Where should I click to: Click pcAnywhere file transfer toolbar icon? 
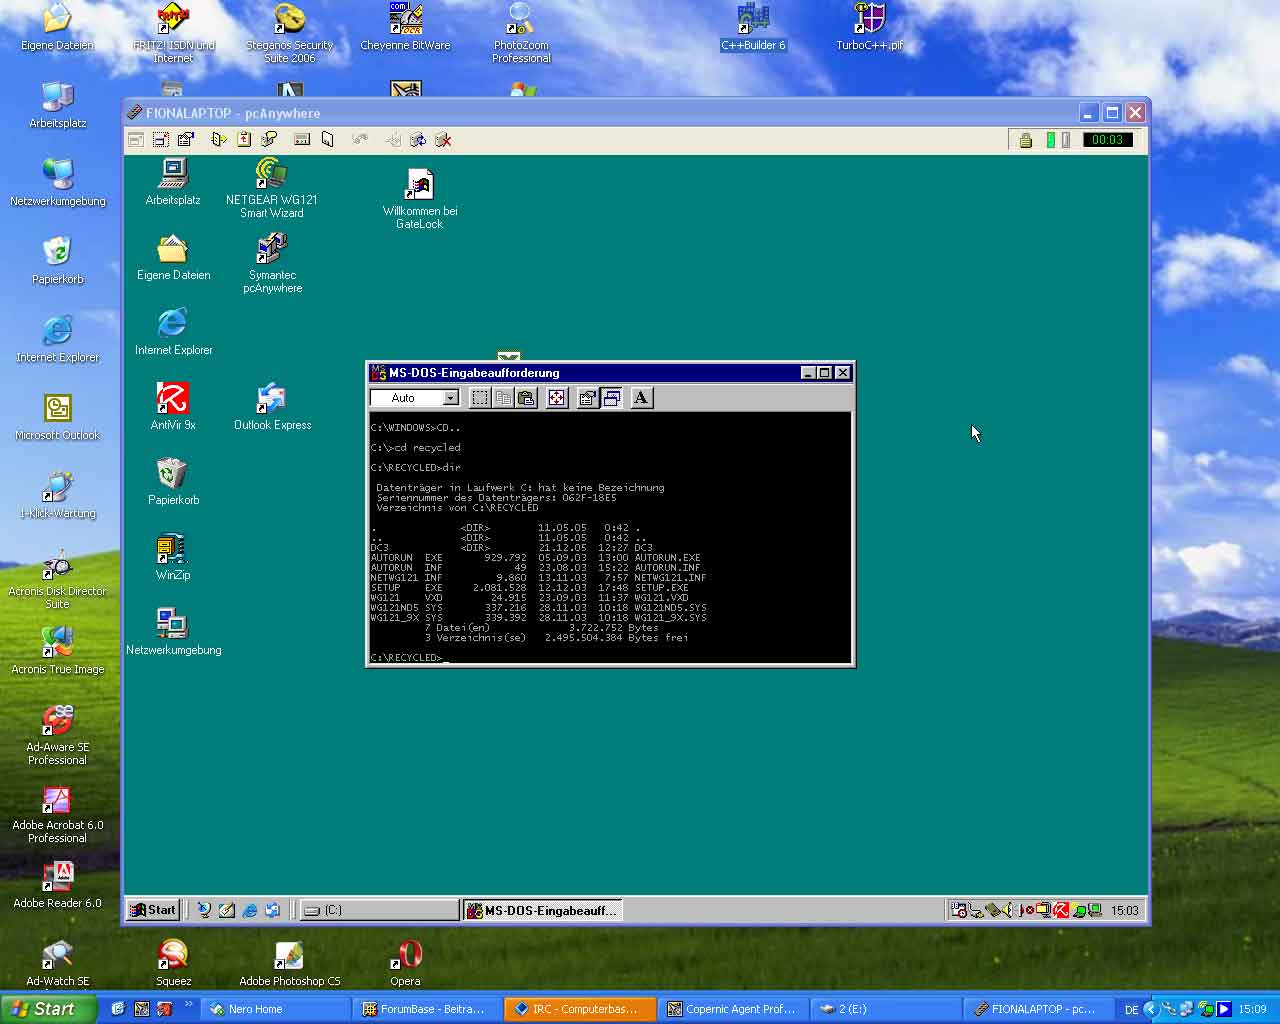click(x=219, y=140)
